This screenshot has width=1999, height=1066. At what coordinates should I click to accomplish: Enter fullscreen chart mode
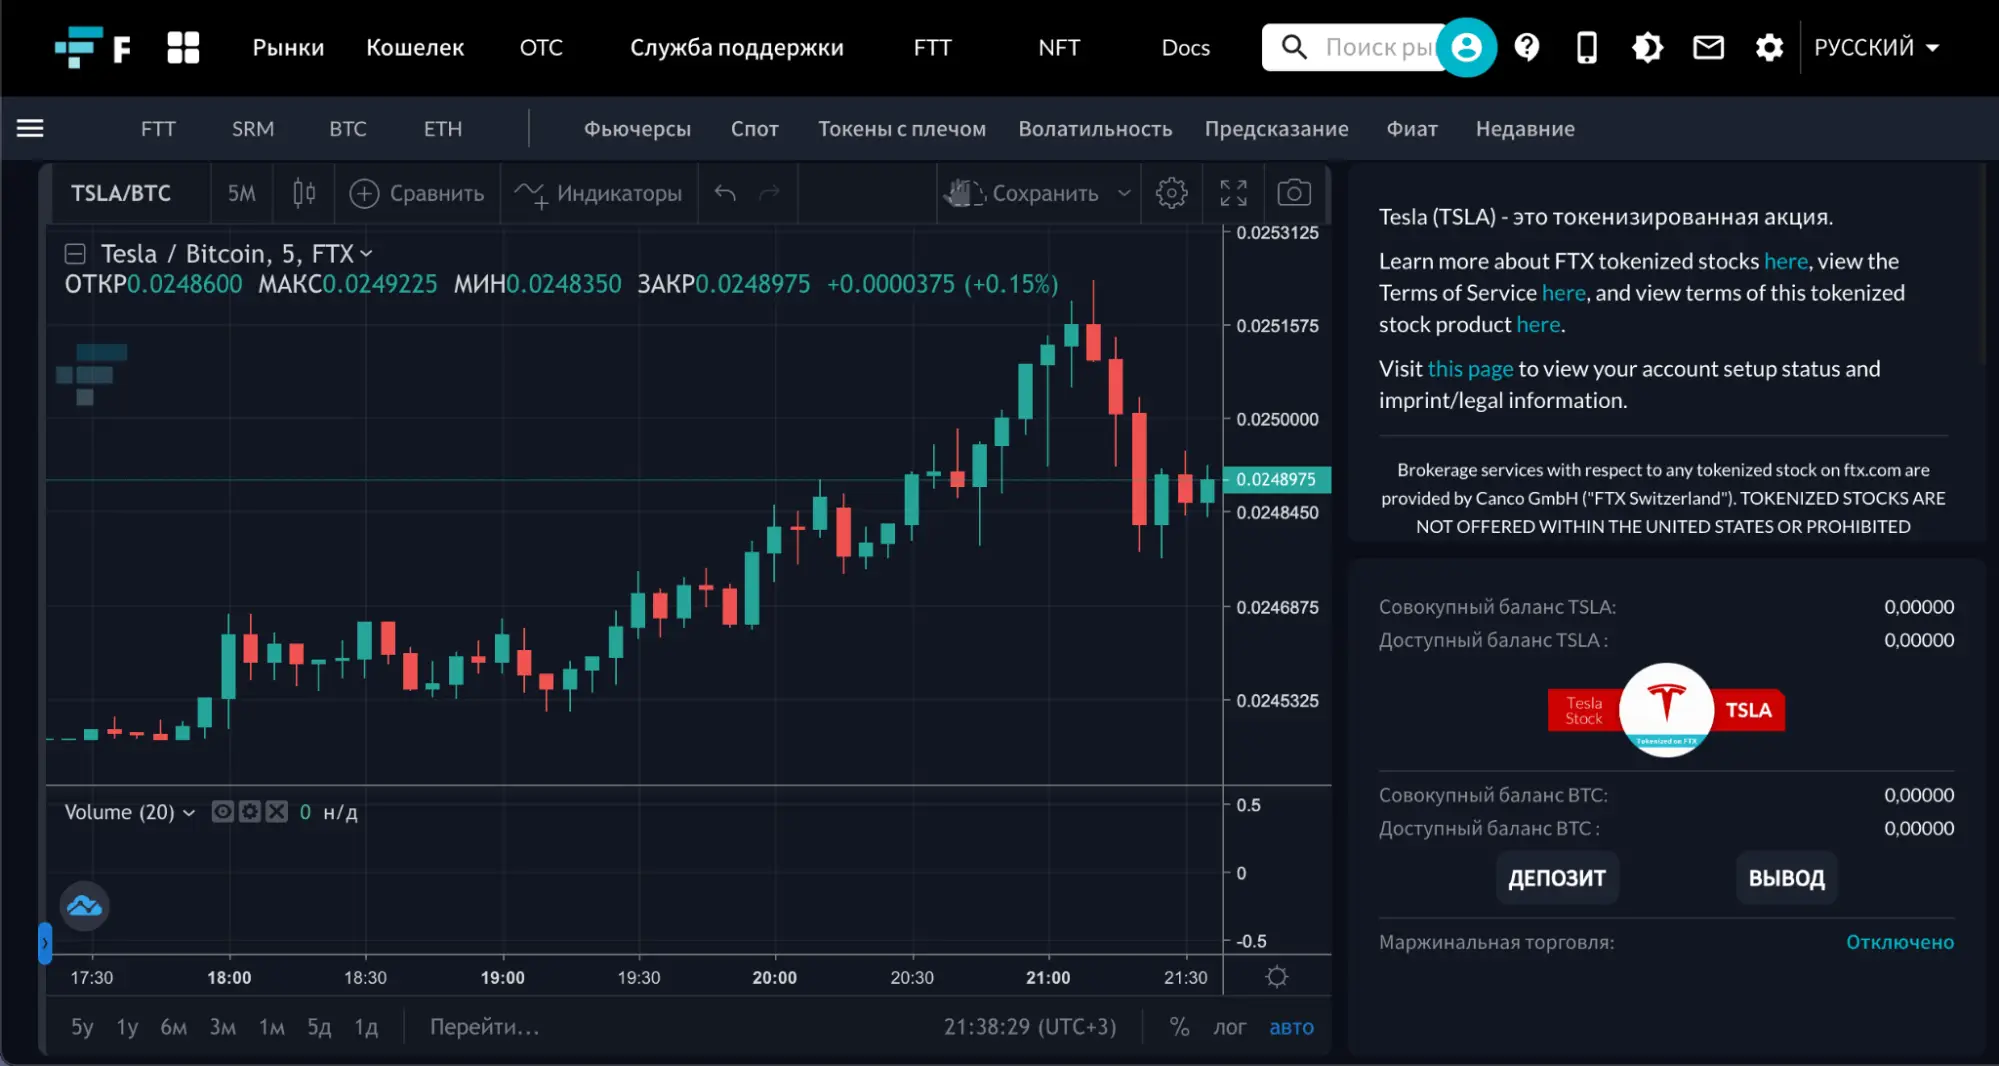click(x=1233, y=193)
